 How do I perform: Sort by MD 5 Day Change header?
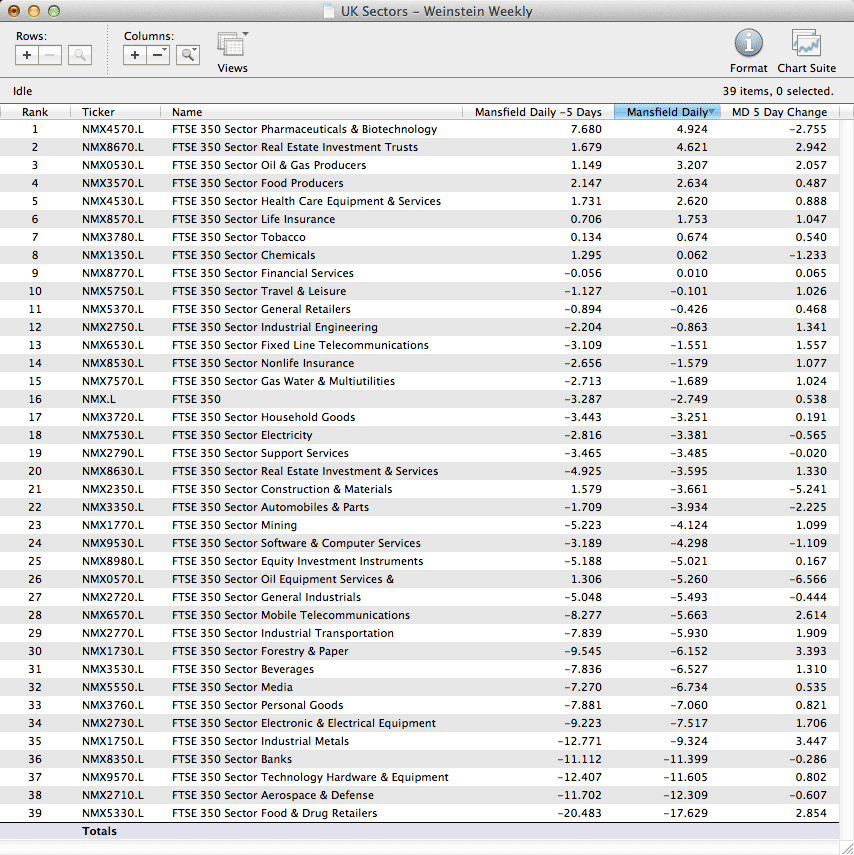coord(779,112)
